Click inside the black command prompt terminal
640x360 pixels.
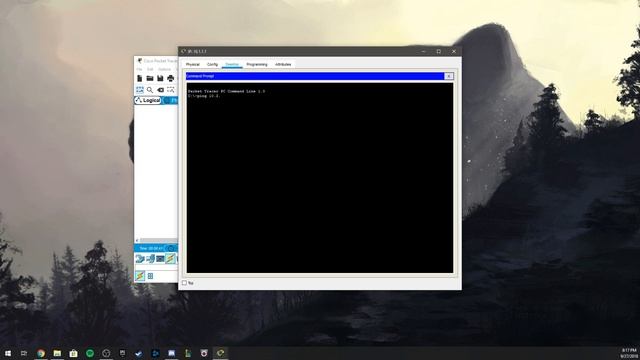(x=320, y=178)
